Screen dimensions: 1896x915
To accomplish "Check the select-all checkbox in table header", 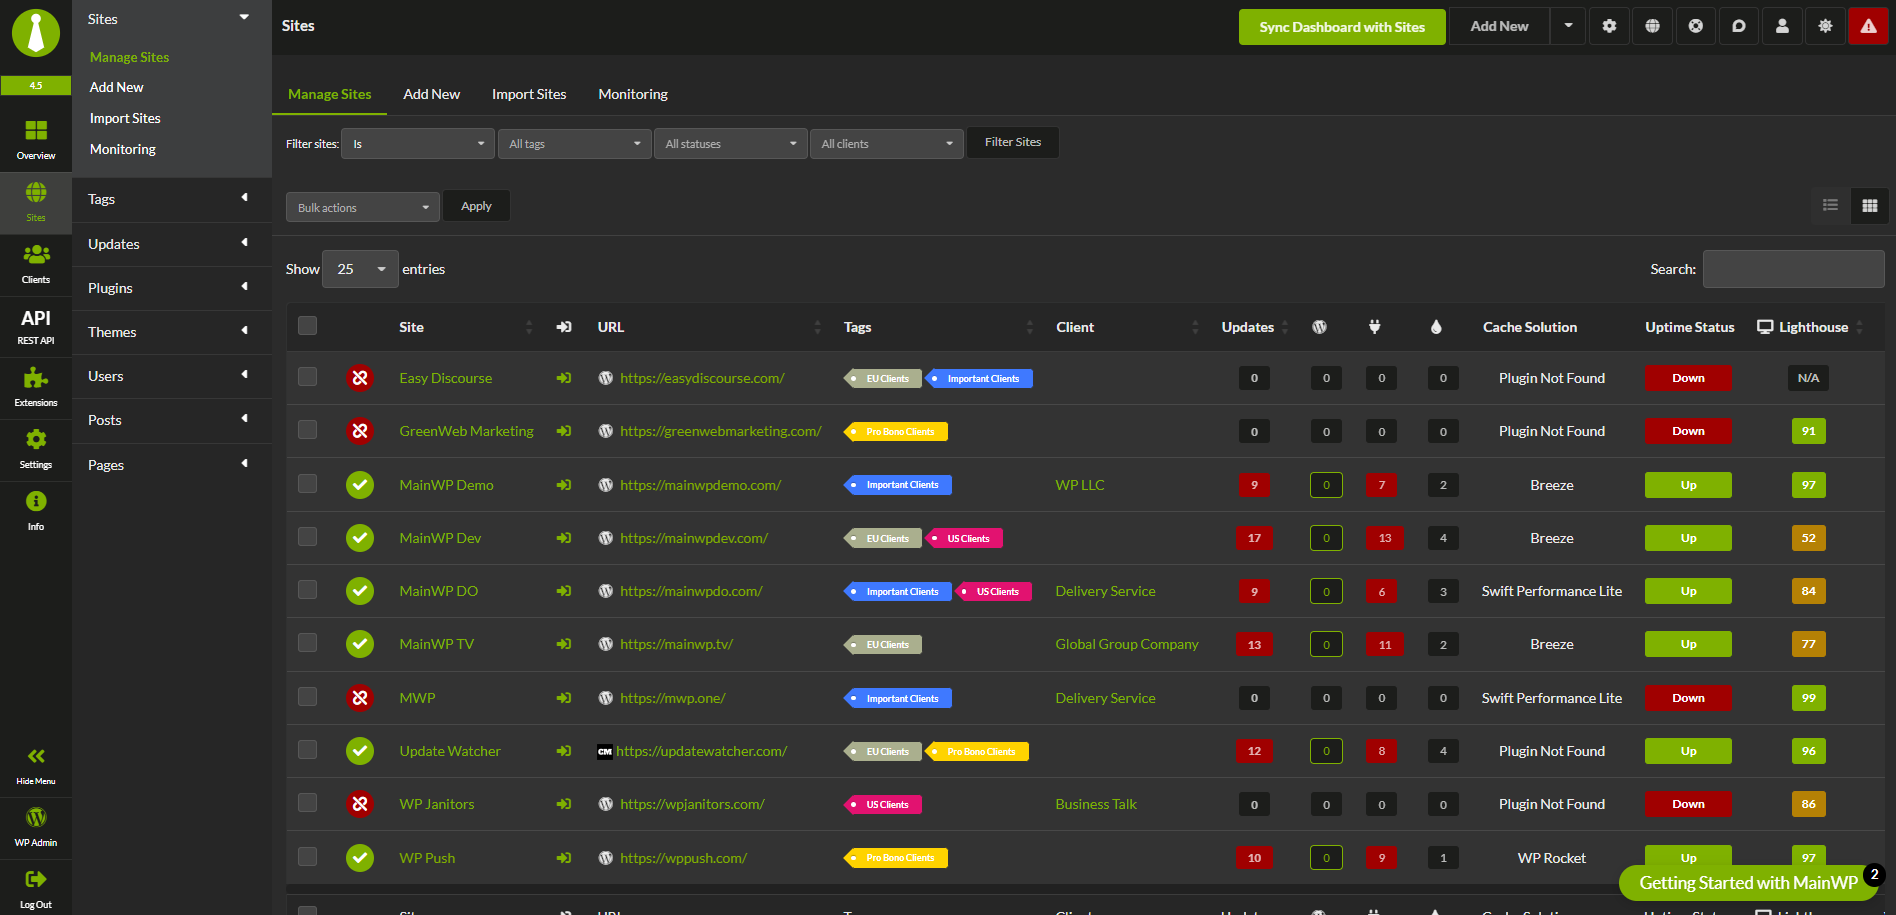I will tap(308, 326).
